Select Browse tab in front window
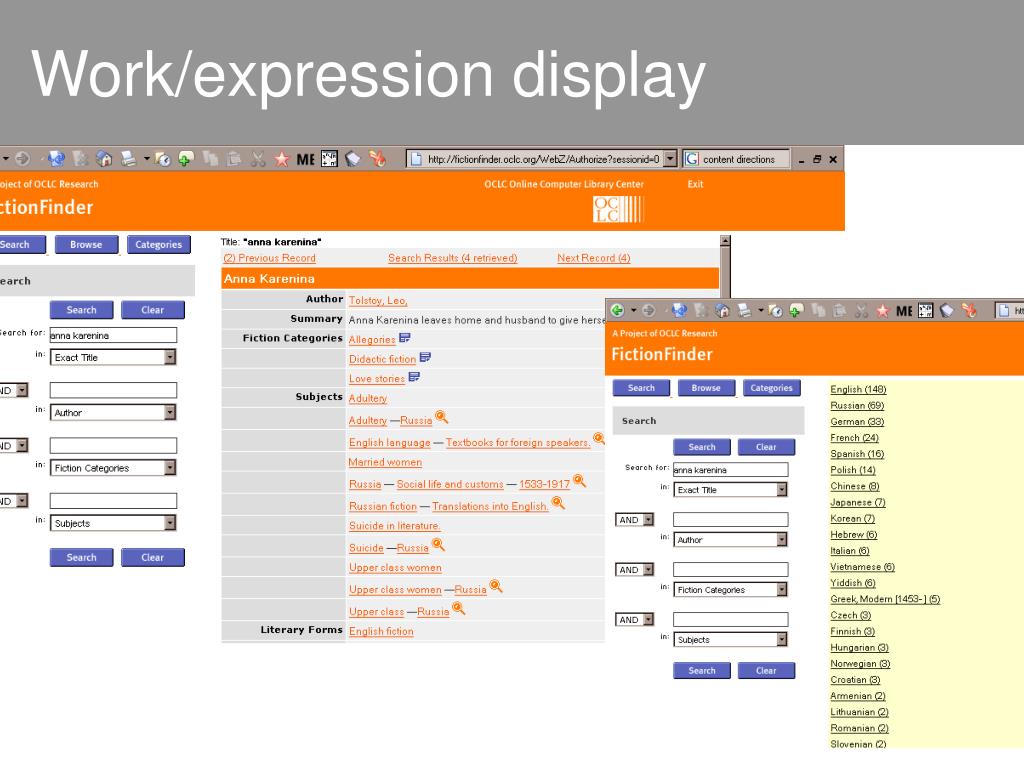 (x=706, y=388)
